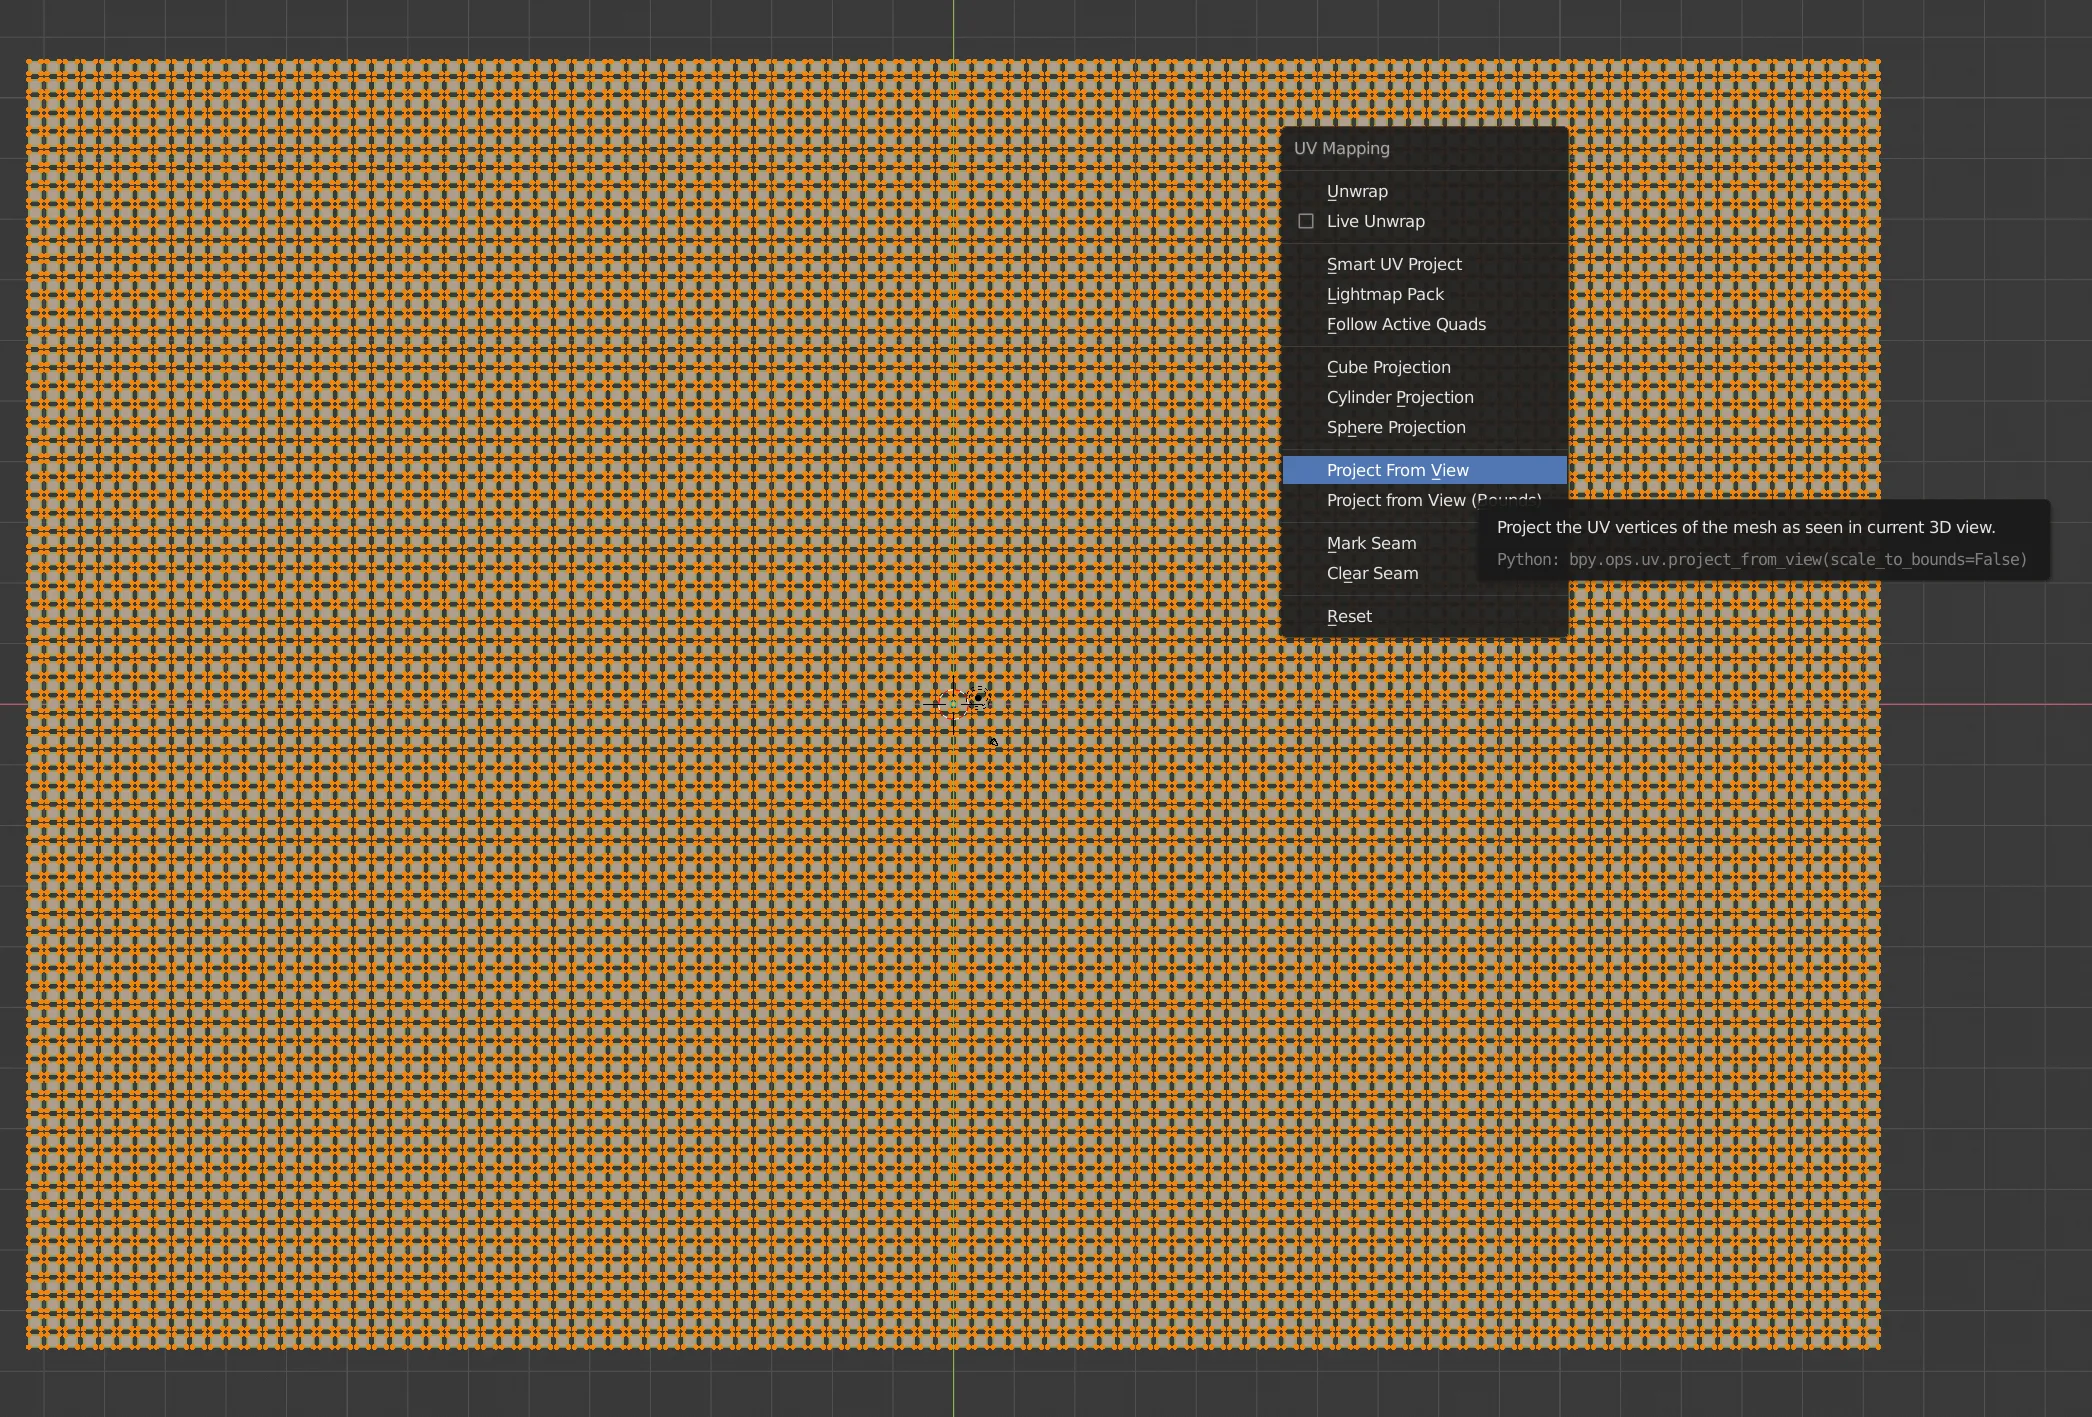Click Mark Seam in the menu
This screenshot has height=1417, width=2092.
[1371, 543]
